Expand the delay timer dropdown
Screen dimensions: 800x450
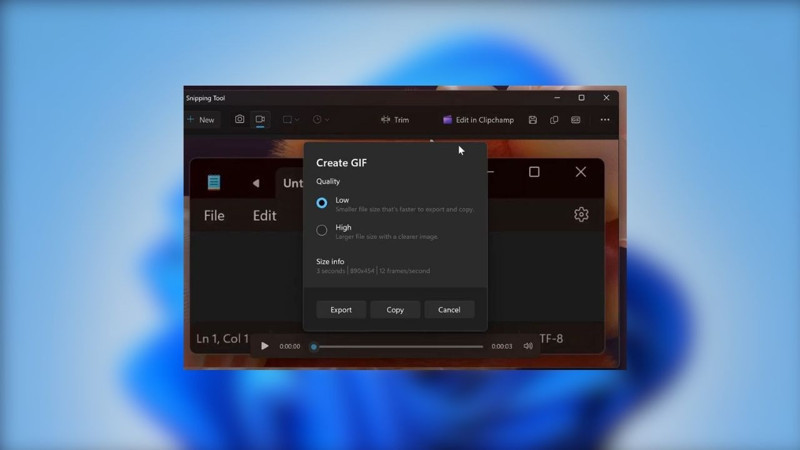tap(320, 120)
